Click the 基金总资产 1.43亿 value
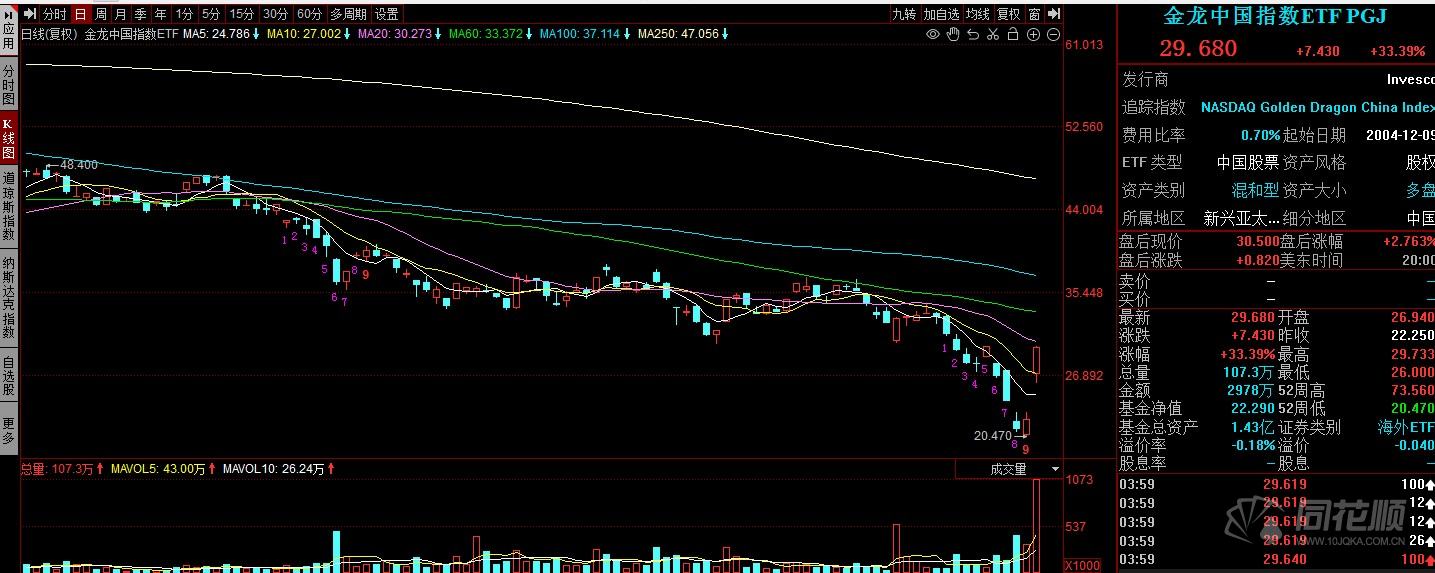The image size is (1435, 573). click(1255, 427)
